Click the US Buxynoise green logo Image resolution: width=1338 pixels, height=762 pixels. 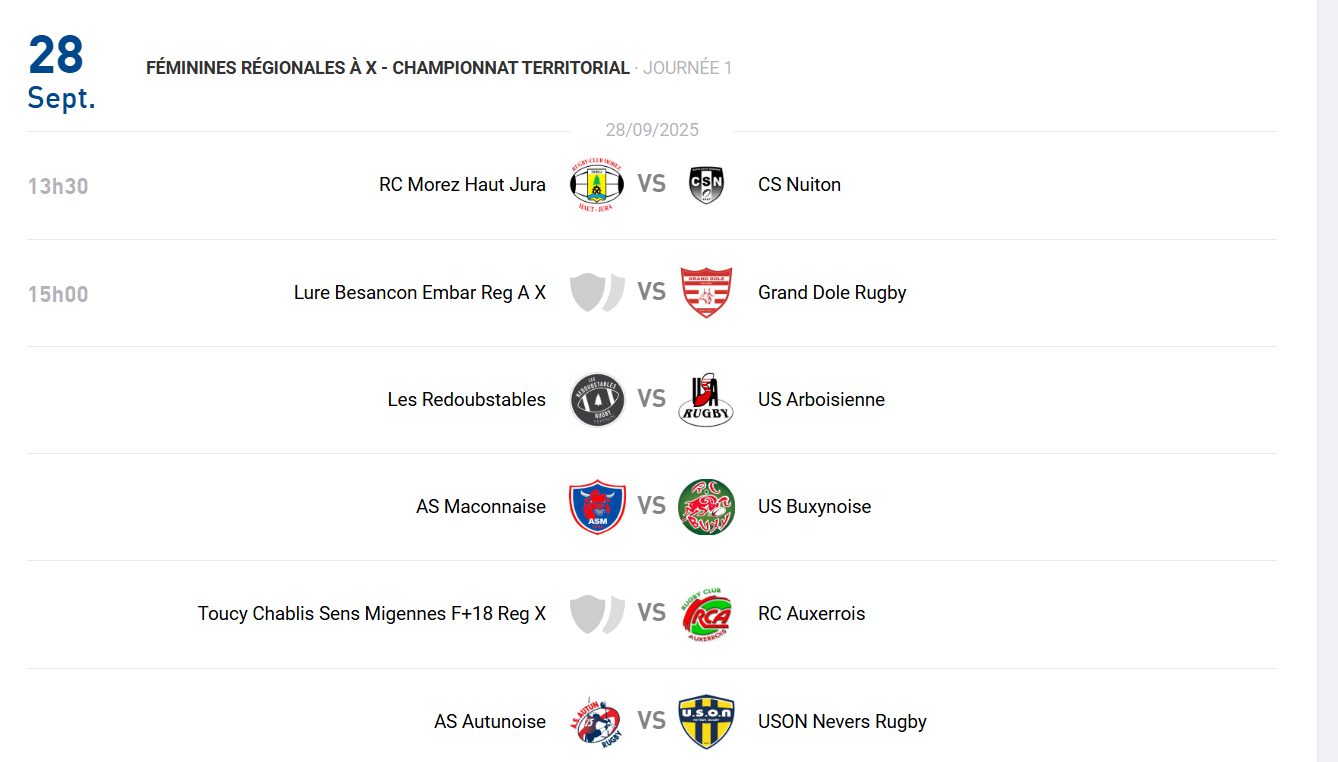pos(706,507)
